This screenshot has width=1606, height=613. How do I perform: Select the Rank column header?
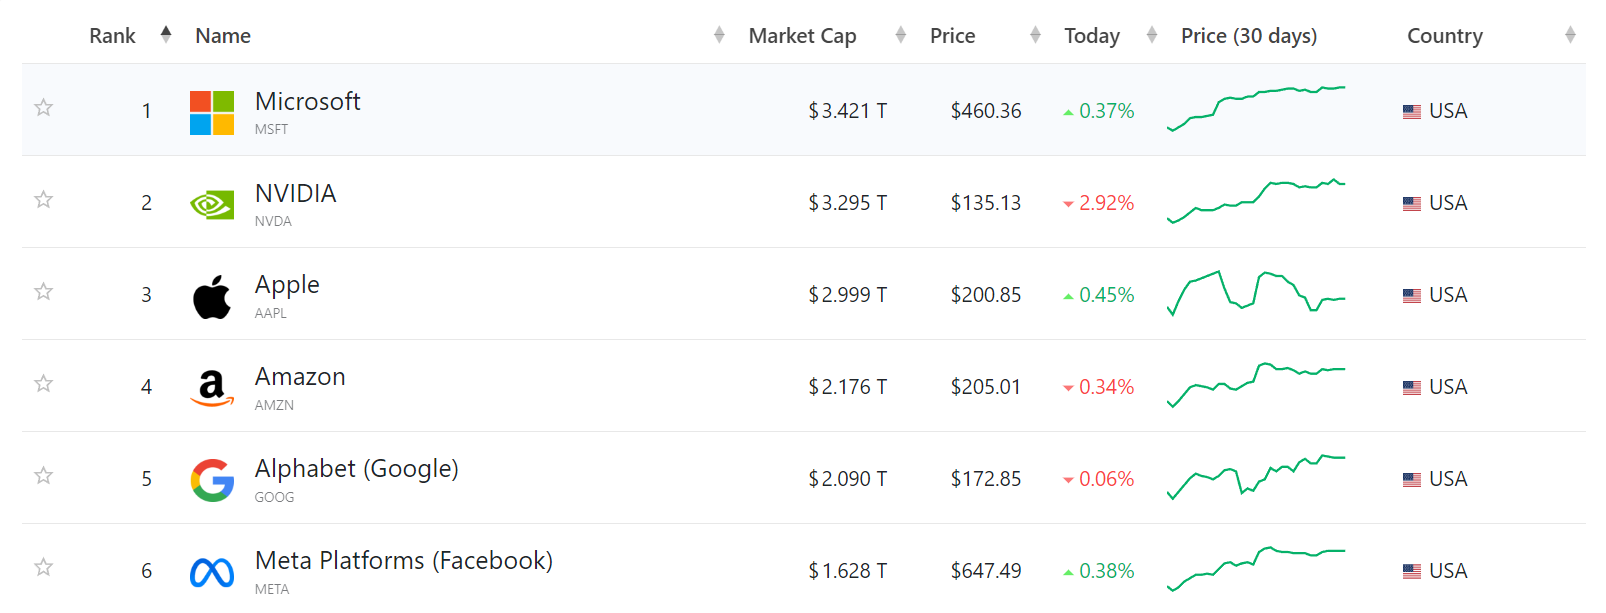[112, 36]
